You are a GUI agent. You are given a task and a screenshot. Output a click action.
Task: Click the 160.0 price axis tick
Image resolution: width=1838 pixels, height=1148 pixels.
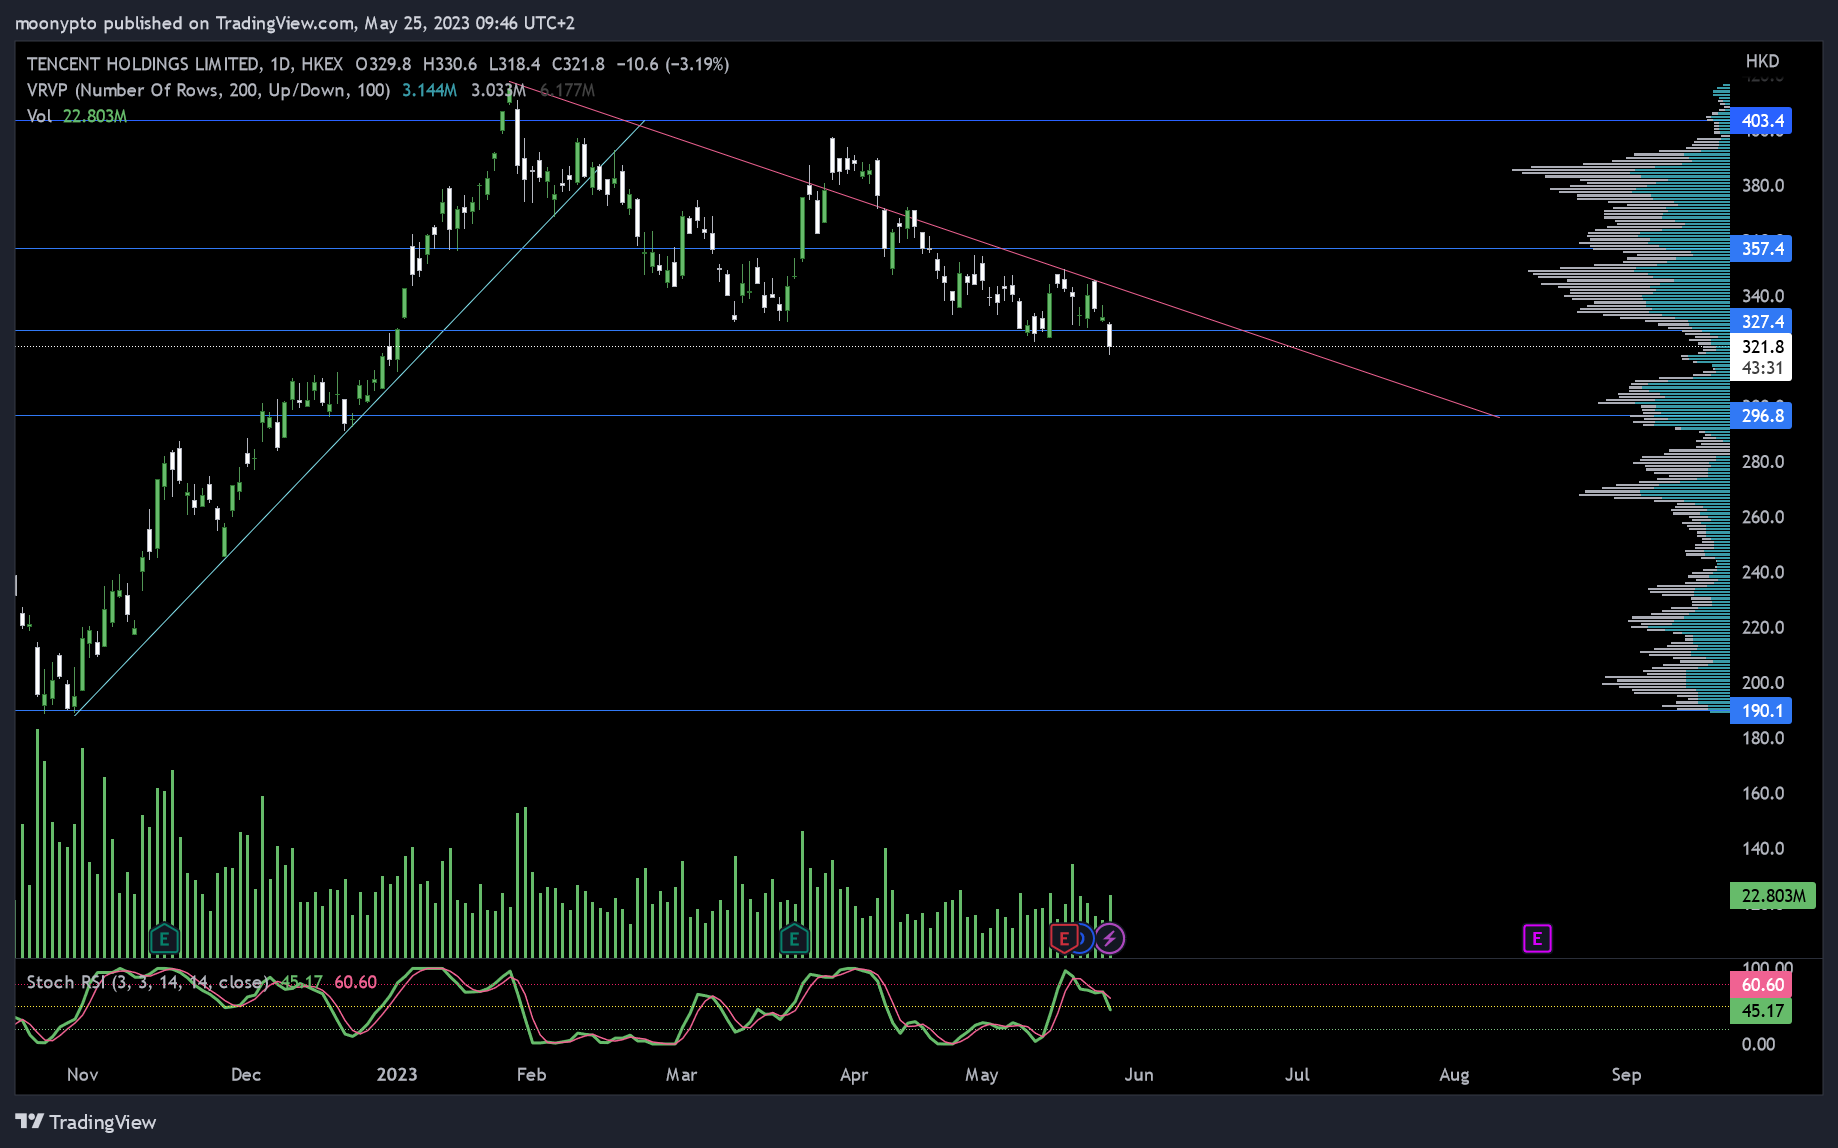pyautogui.click(x=1763, y=793)
